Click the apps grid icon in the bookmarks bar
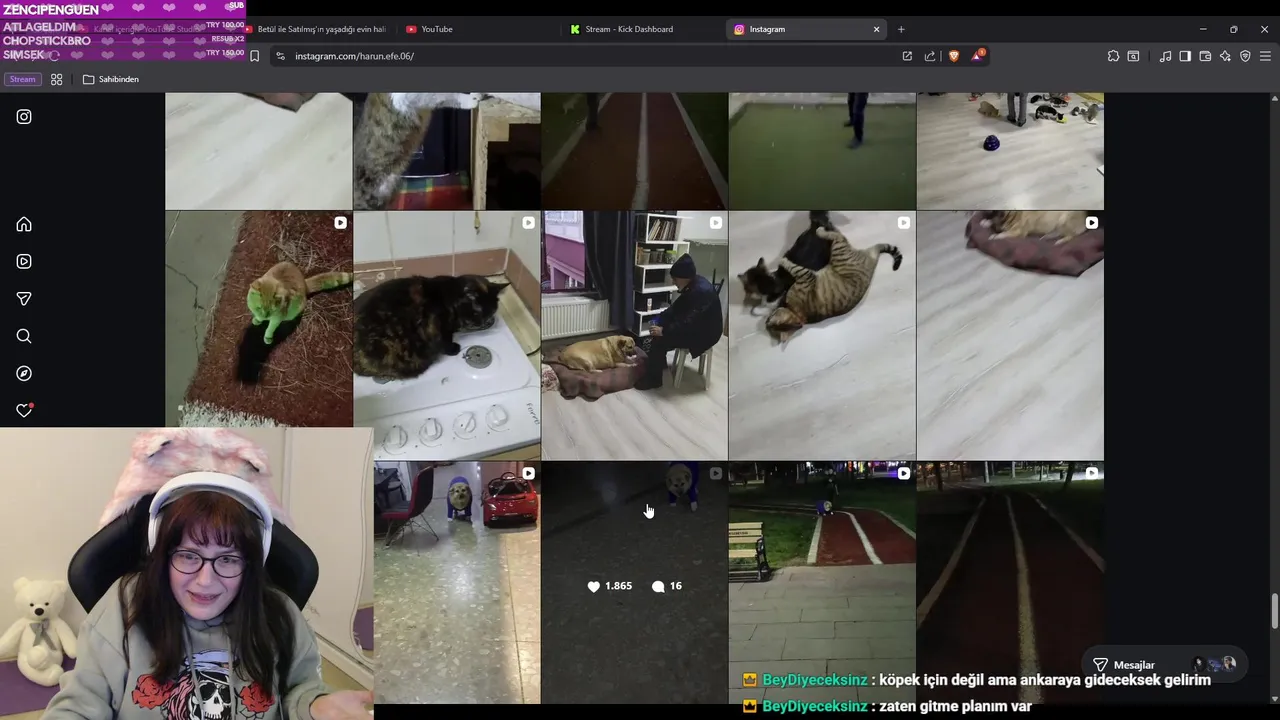The height and width of the screenshot is (720, 1280). coord(56,79)
